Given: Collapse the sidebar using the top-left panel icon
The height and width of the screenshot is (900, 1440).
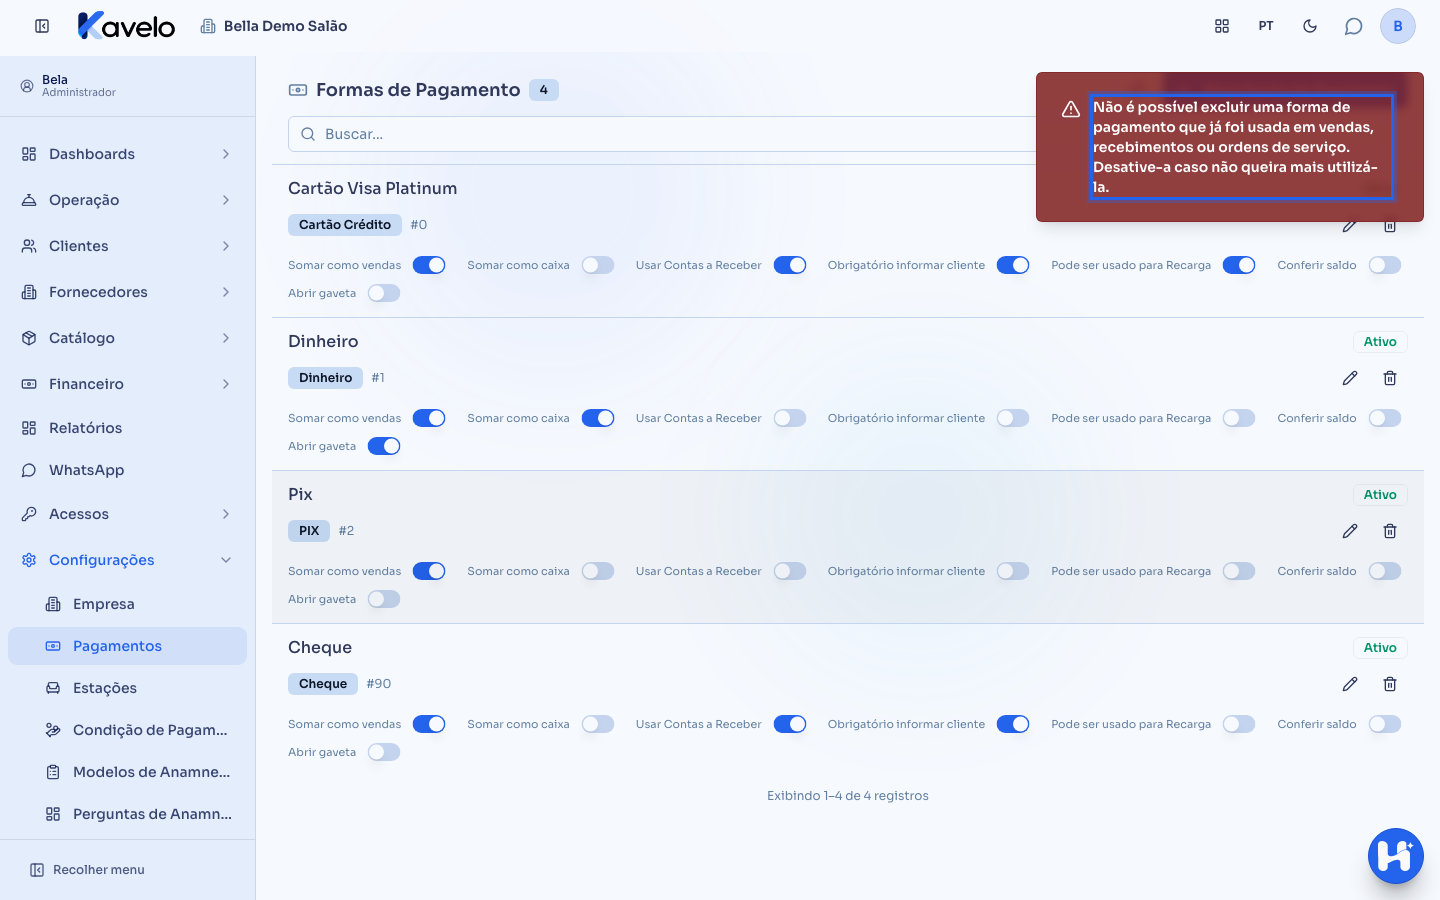Looking at the screenshot, I should [x=42, y=26].
